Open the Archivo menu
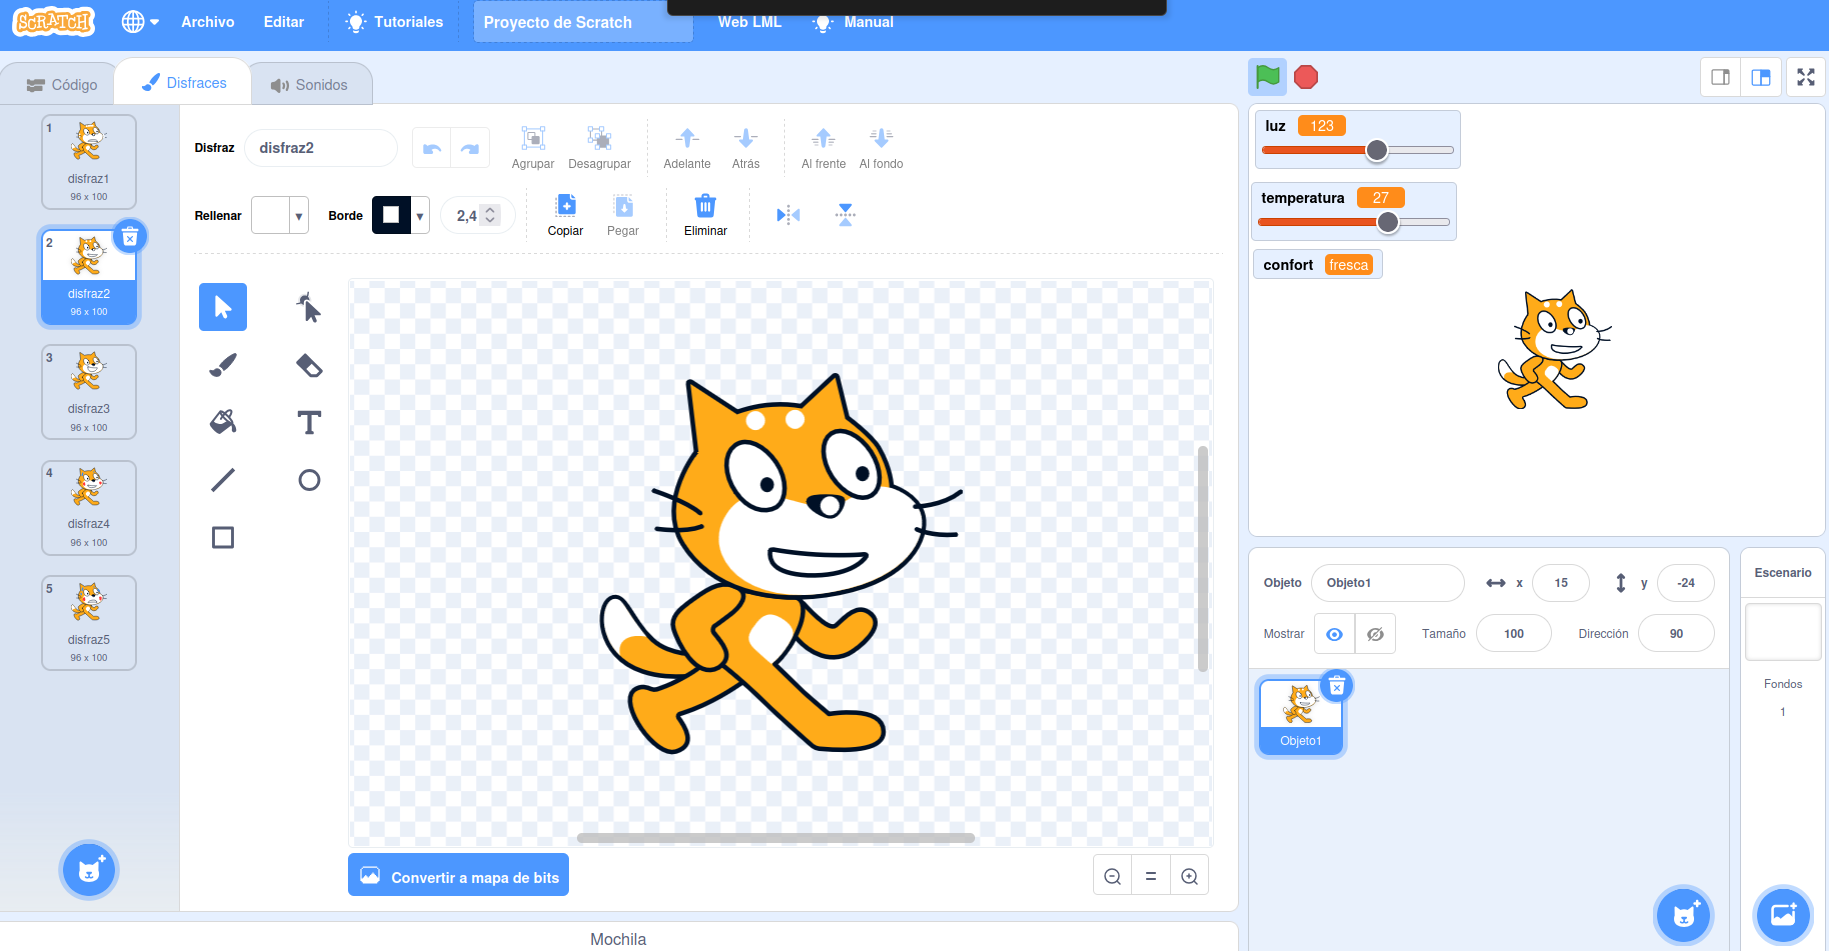Image resolution: width=1829 pixels, height=951 pixels. coord(207,22)
